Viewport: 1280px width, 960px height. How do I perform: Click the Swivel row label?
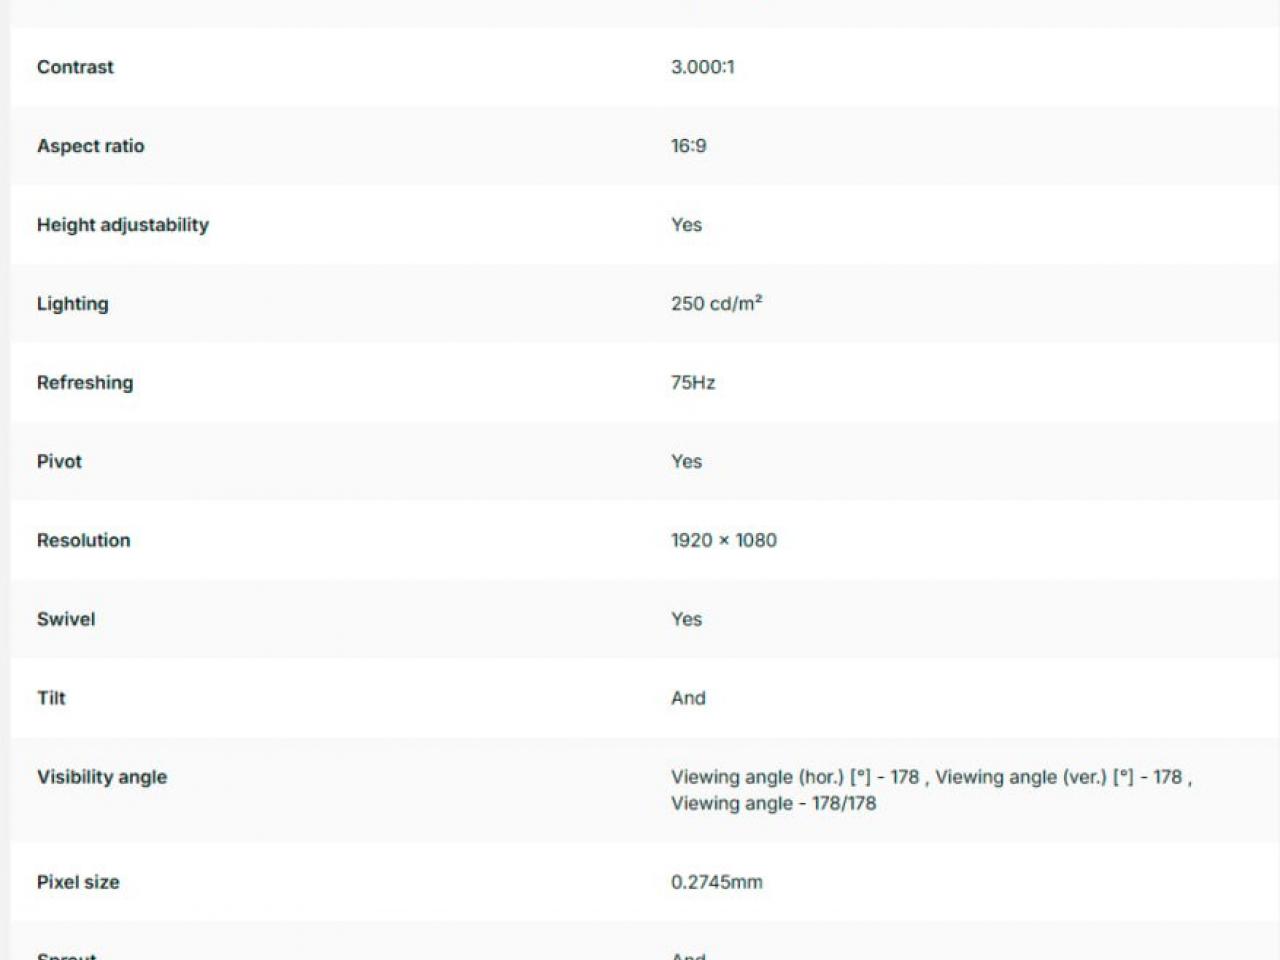[x=66, y=620]
